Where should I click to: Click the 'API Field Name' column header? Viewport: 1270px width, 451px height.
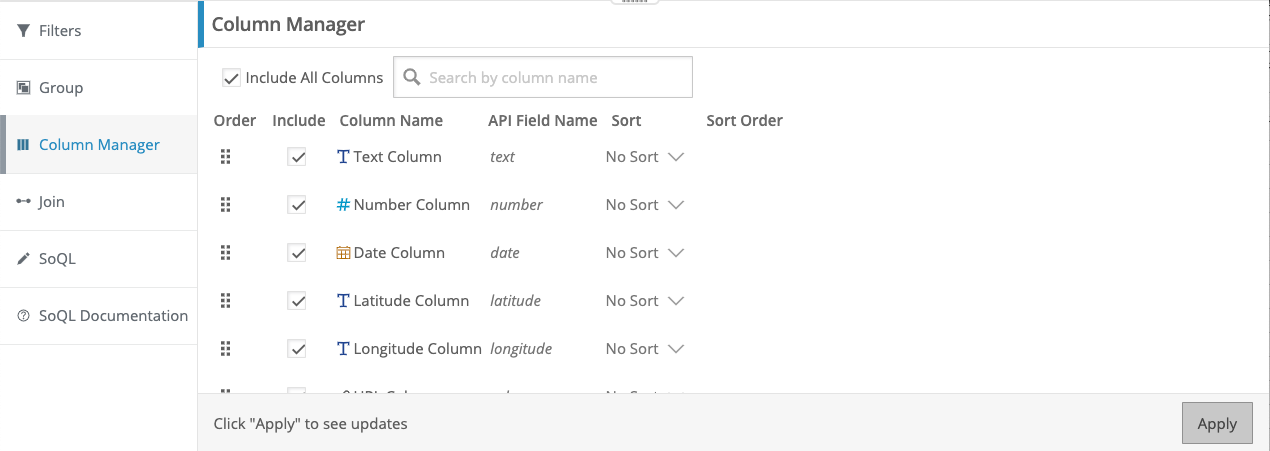pyautogui.click(x=543, y=121)
